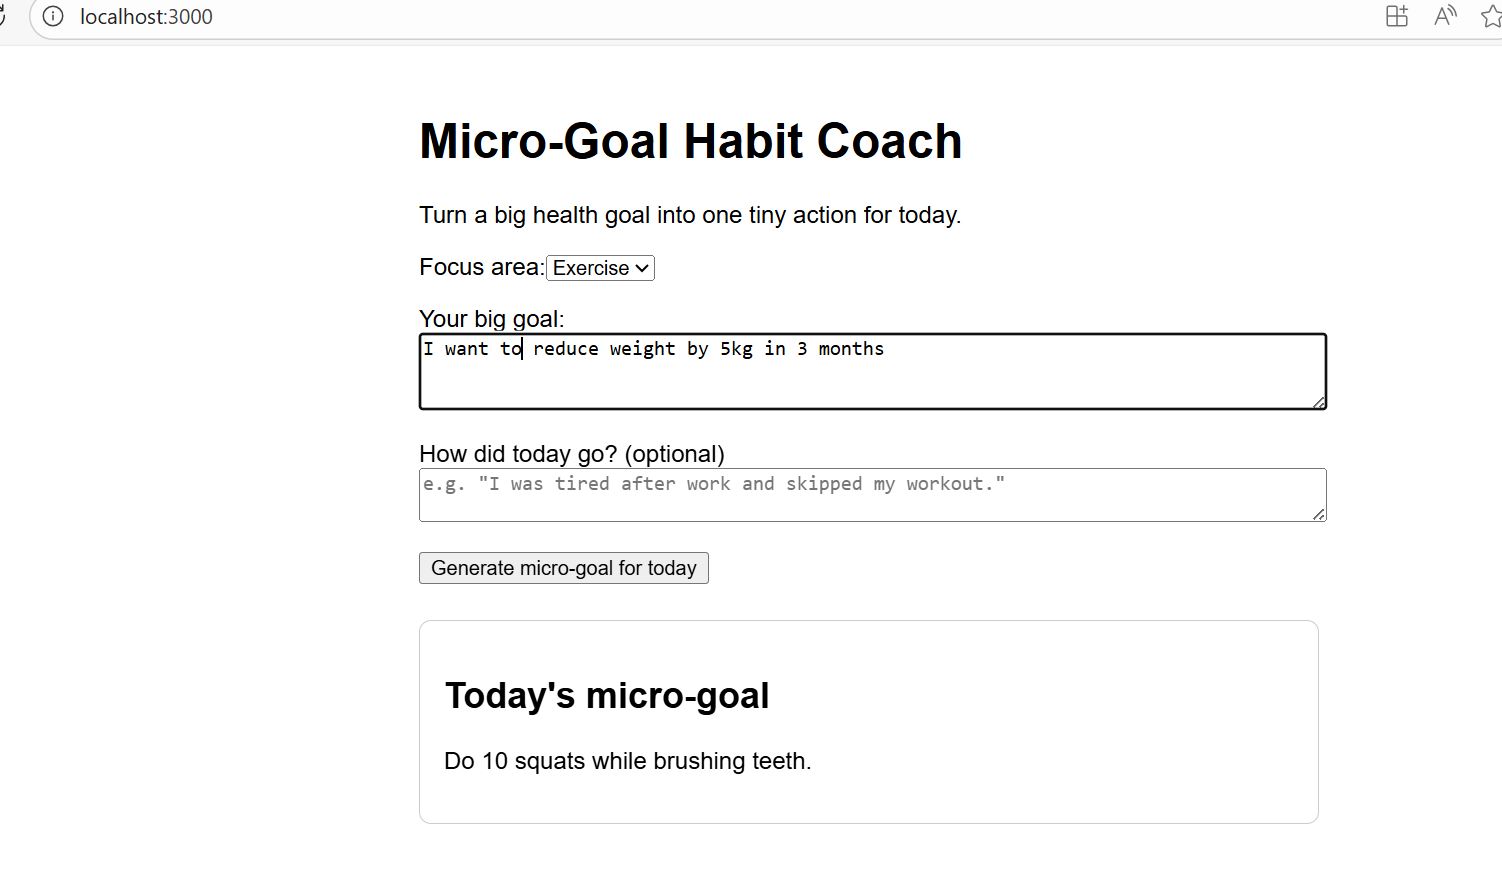Screen dimensions: 1502x880
Task: Click the read aloud icon in address bar
Action: click(1445, 16)
